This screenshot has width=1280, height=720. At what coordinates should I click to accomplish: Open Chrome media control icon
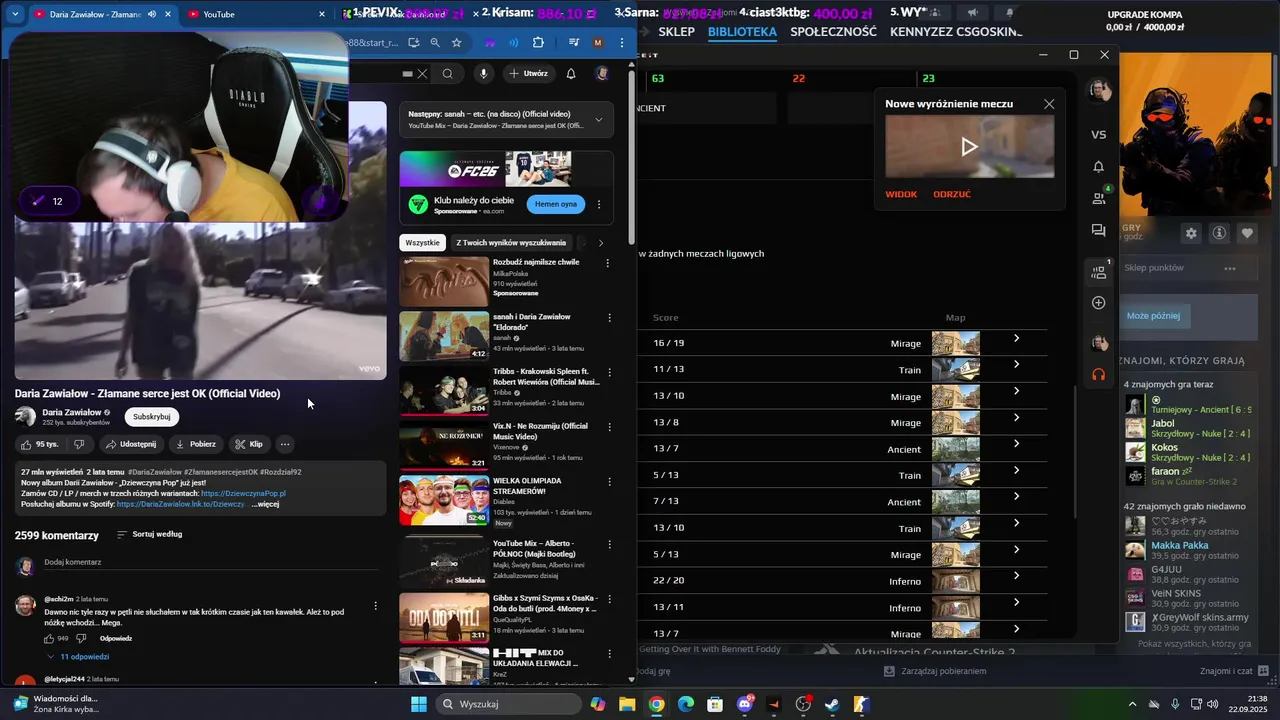click(574, 43)
